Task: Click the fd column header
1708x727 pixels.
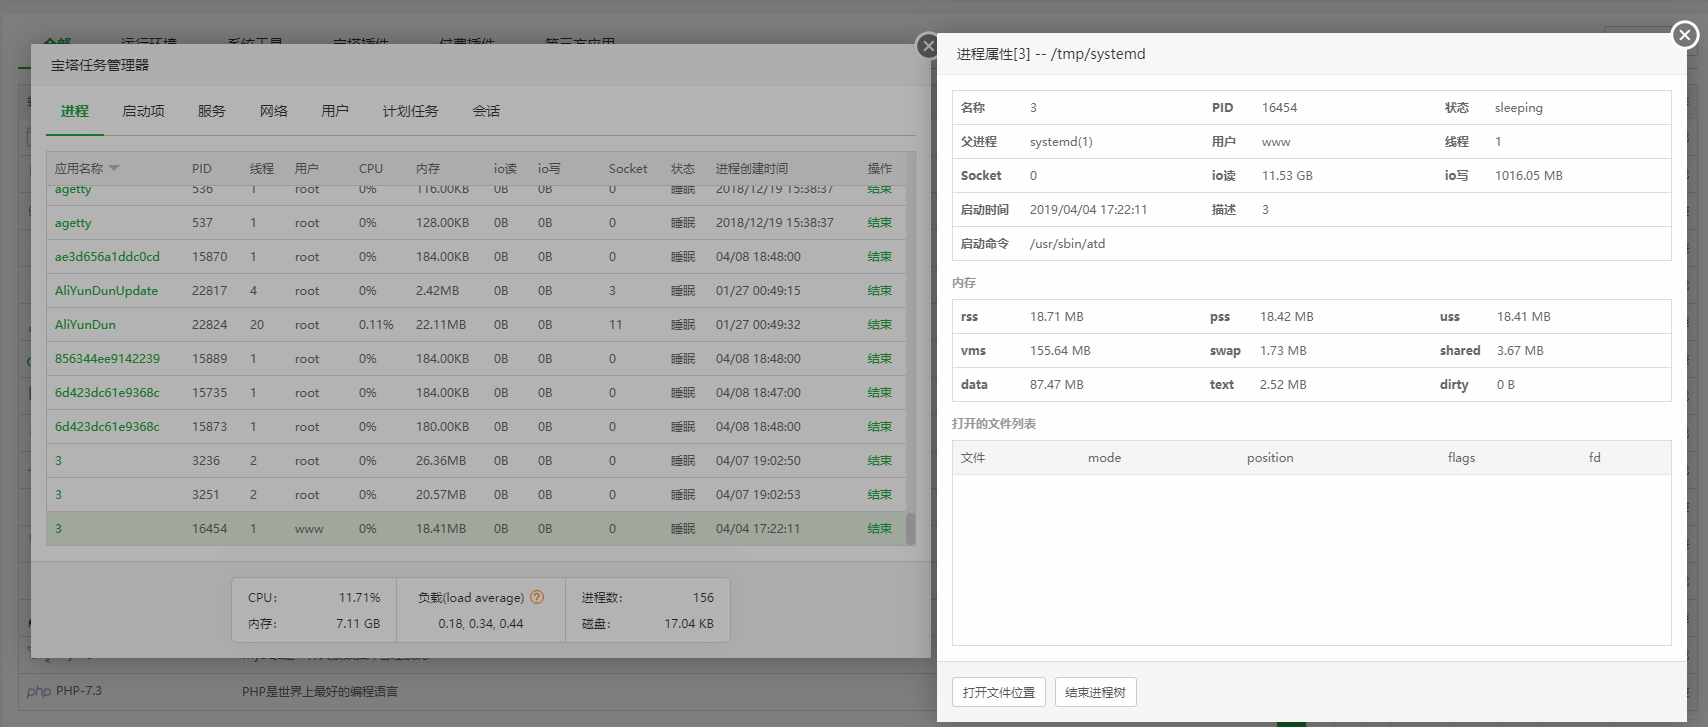Action: (1594, 457)
